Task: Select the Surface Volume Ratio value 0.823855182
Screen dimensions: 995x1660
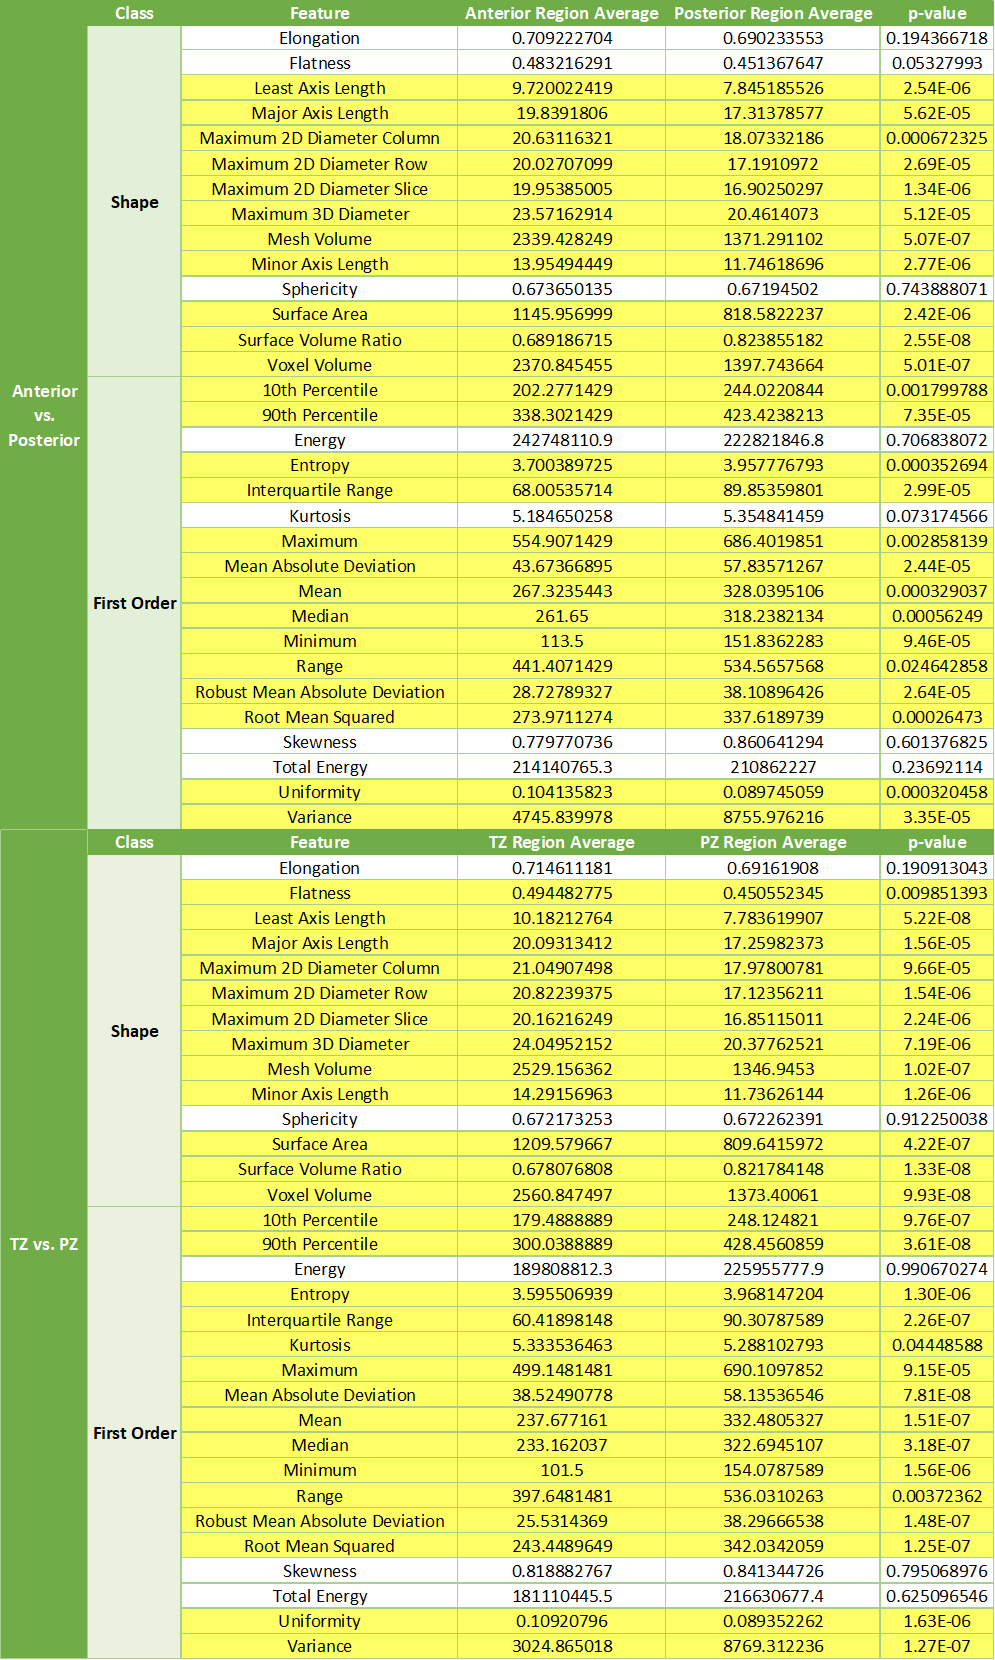Action: pos(773,340)
